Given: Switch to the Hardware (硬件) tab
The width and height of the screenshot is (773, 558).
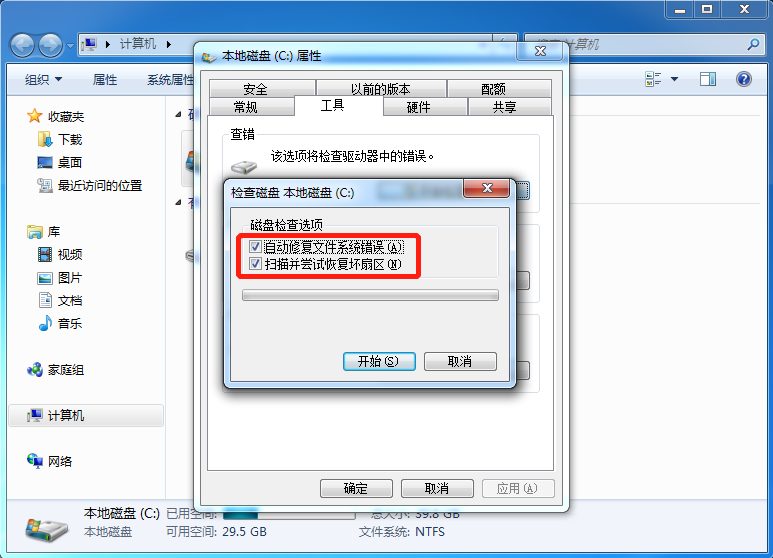Looking at the screenshot, I should (418, 107).
